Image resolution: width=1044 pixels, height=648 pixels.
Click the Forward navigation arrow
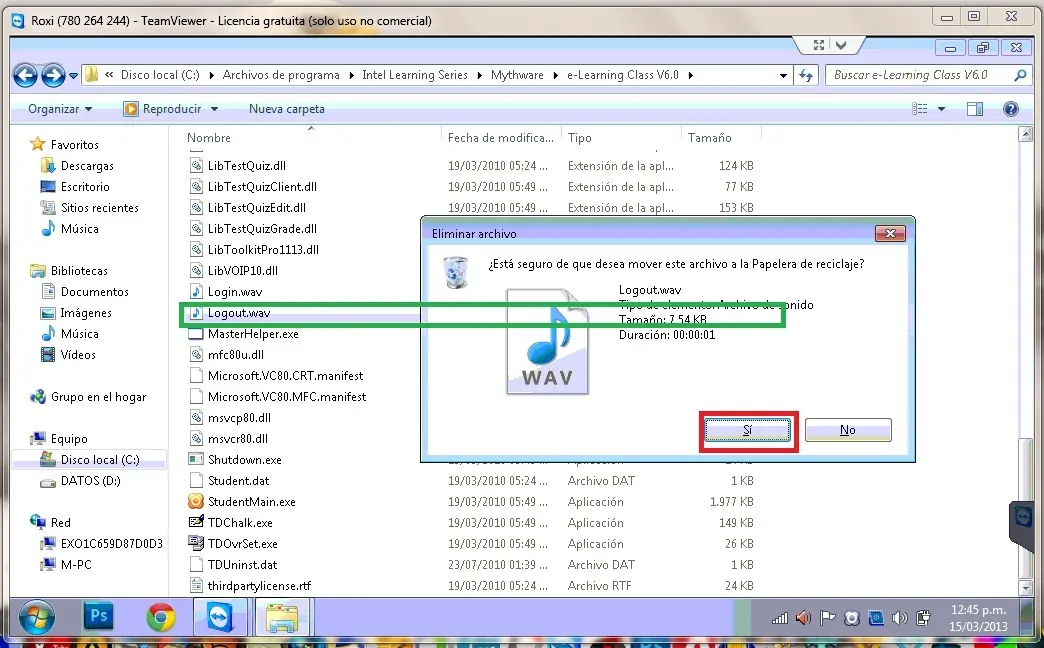pyautogui.click(x=53, y=75)
